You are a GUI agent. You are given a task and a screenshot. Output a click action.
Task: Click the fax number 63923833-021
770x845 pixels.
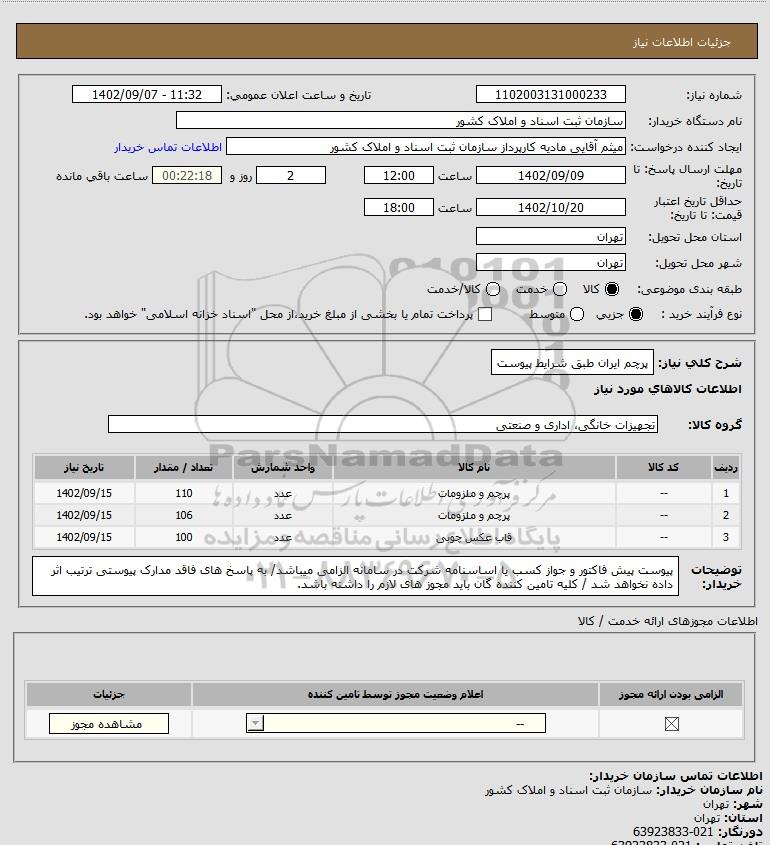[x=672, y=832]
